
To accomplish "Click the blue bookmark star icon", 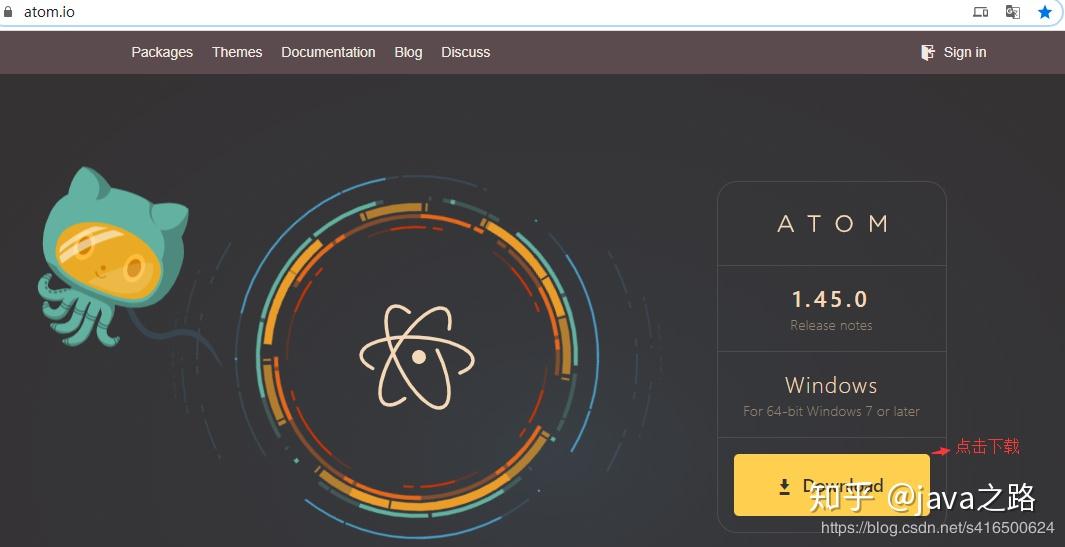I will tap(1045, 12).
